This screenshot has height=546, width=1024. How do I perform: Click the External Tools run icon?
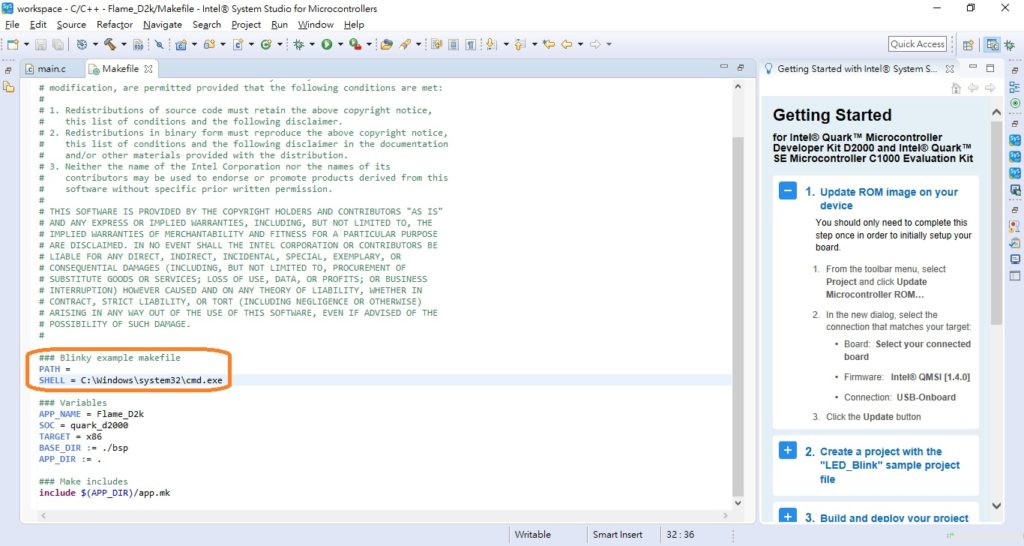click(x=355, y=44)
